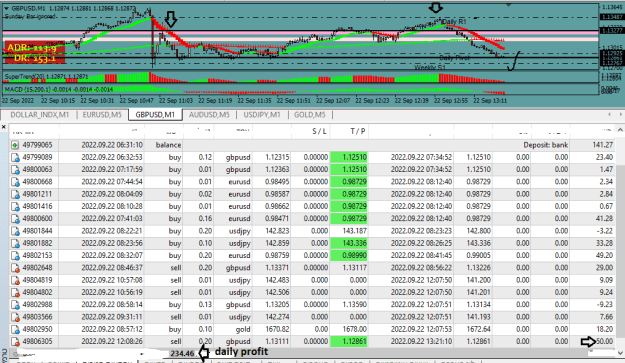
Task: Click the icon of gold order 49802950
Action: tap(15, 330)
